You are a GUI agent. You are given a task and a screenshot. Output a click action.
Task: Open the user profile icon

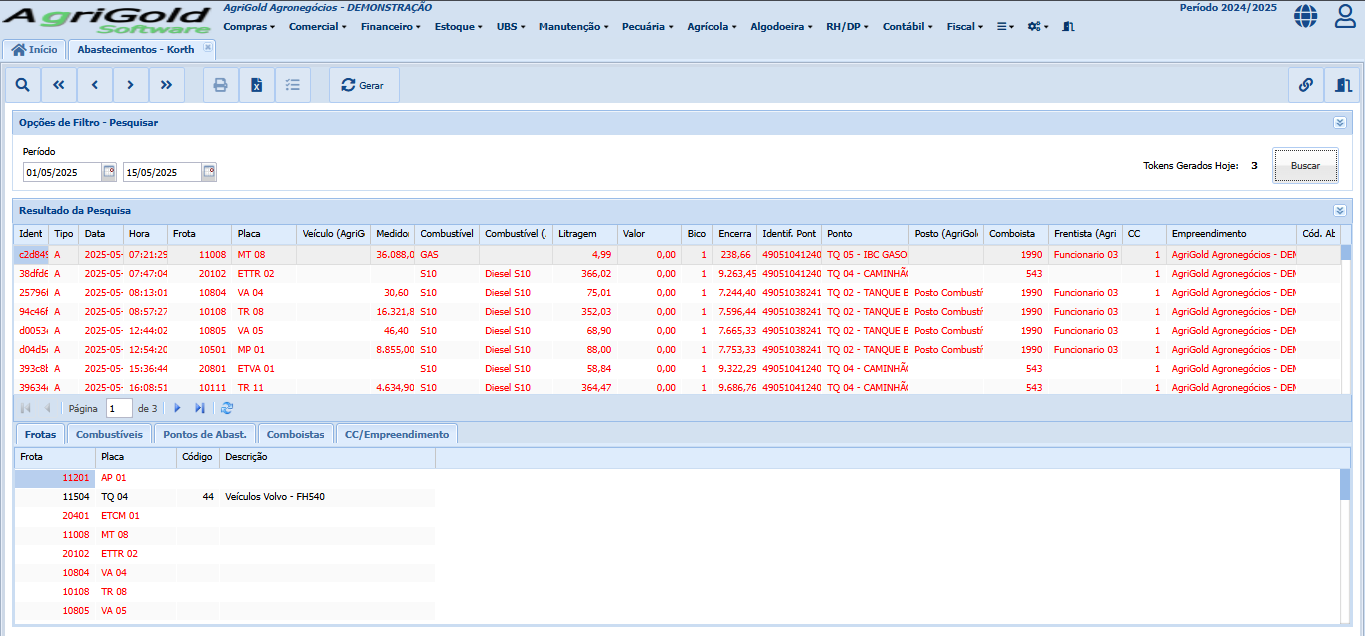click(x=1346, y=15)
